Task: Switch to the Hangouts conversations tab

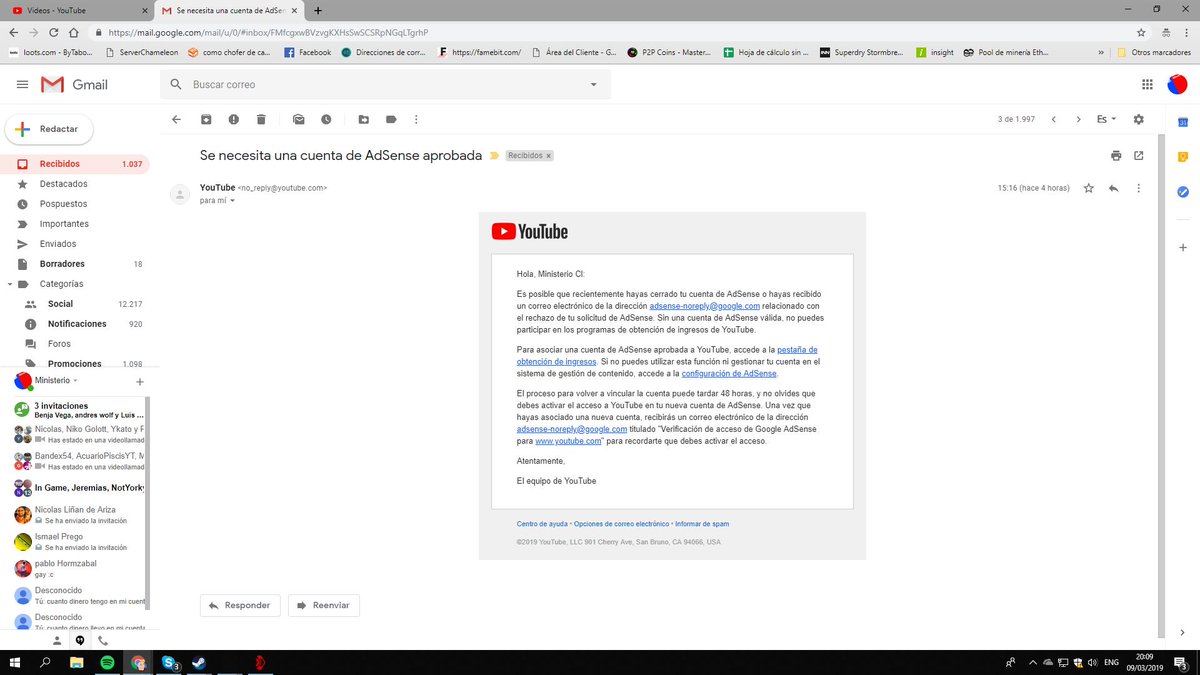Action: pos(79,640)
